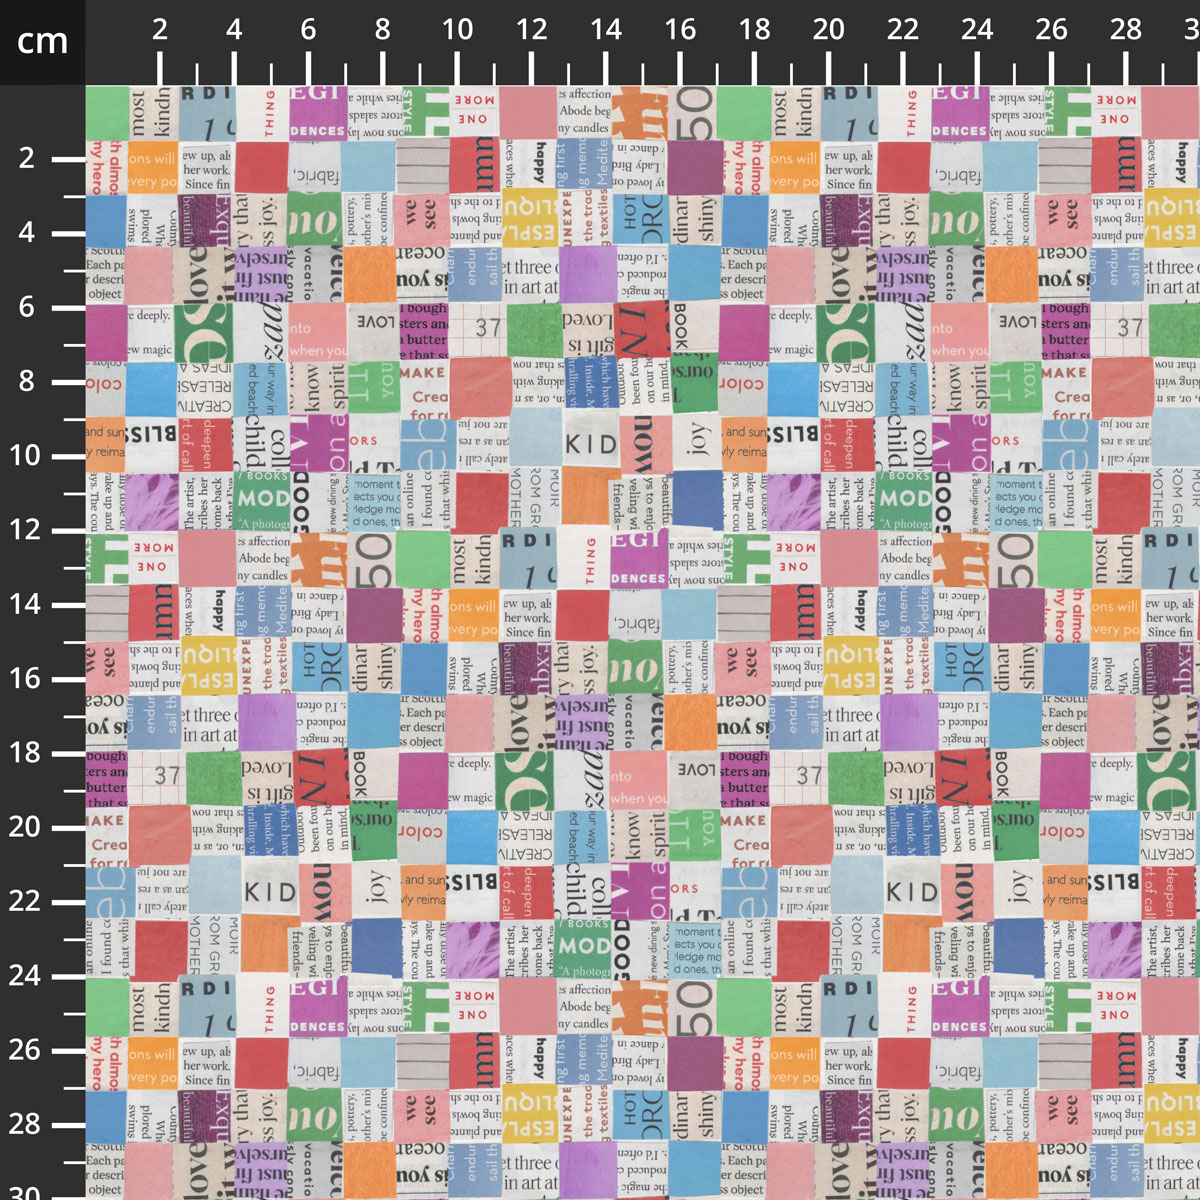Select the 8 mark on the horizontal ruler
The height and width of the screenshot is (1200, 1200).
(x=383, y=29)
